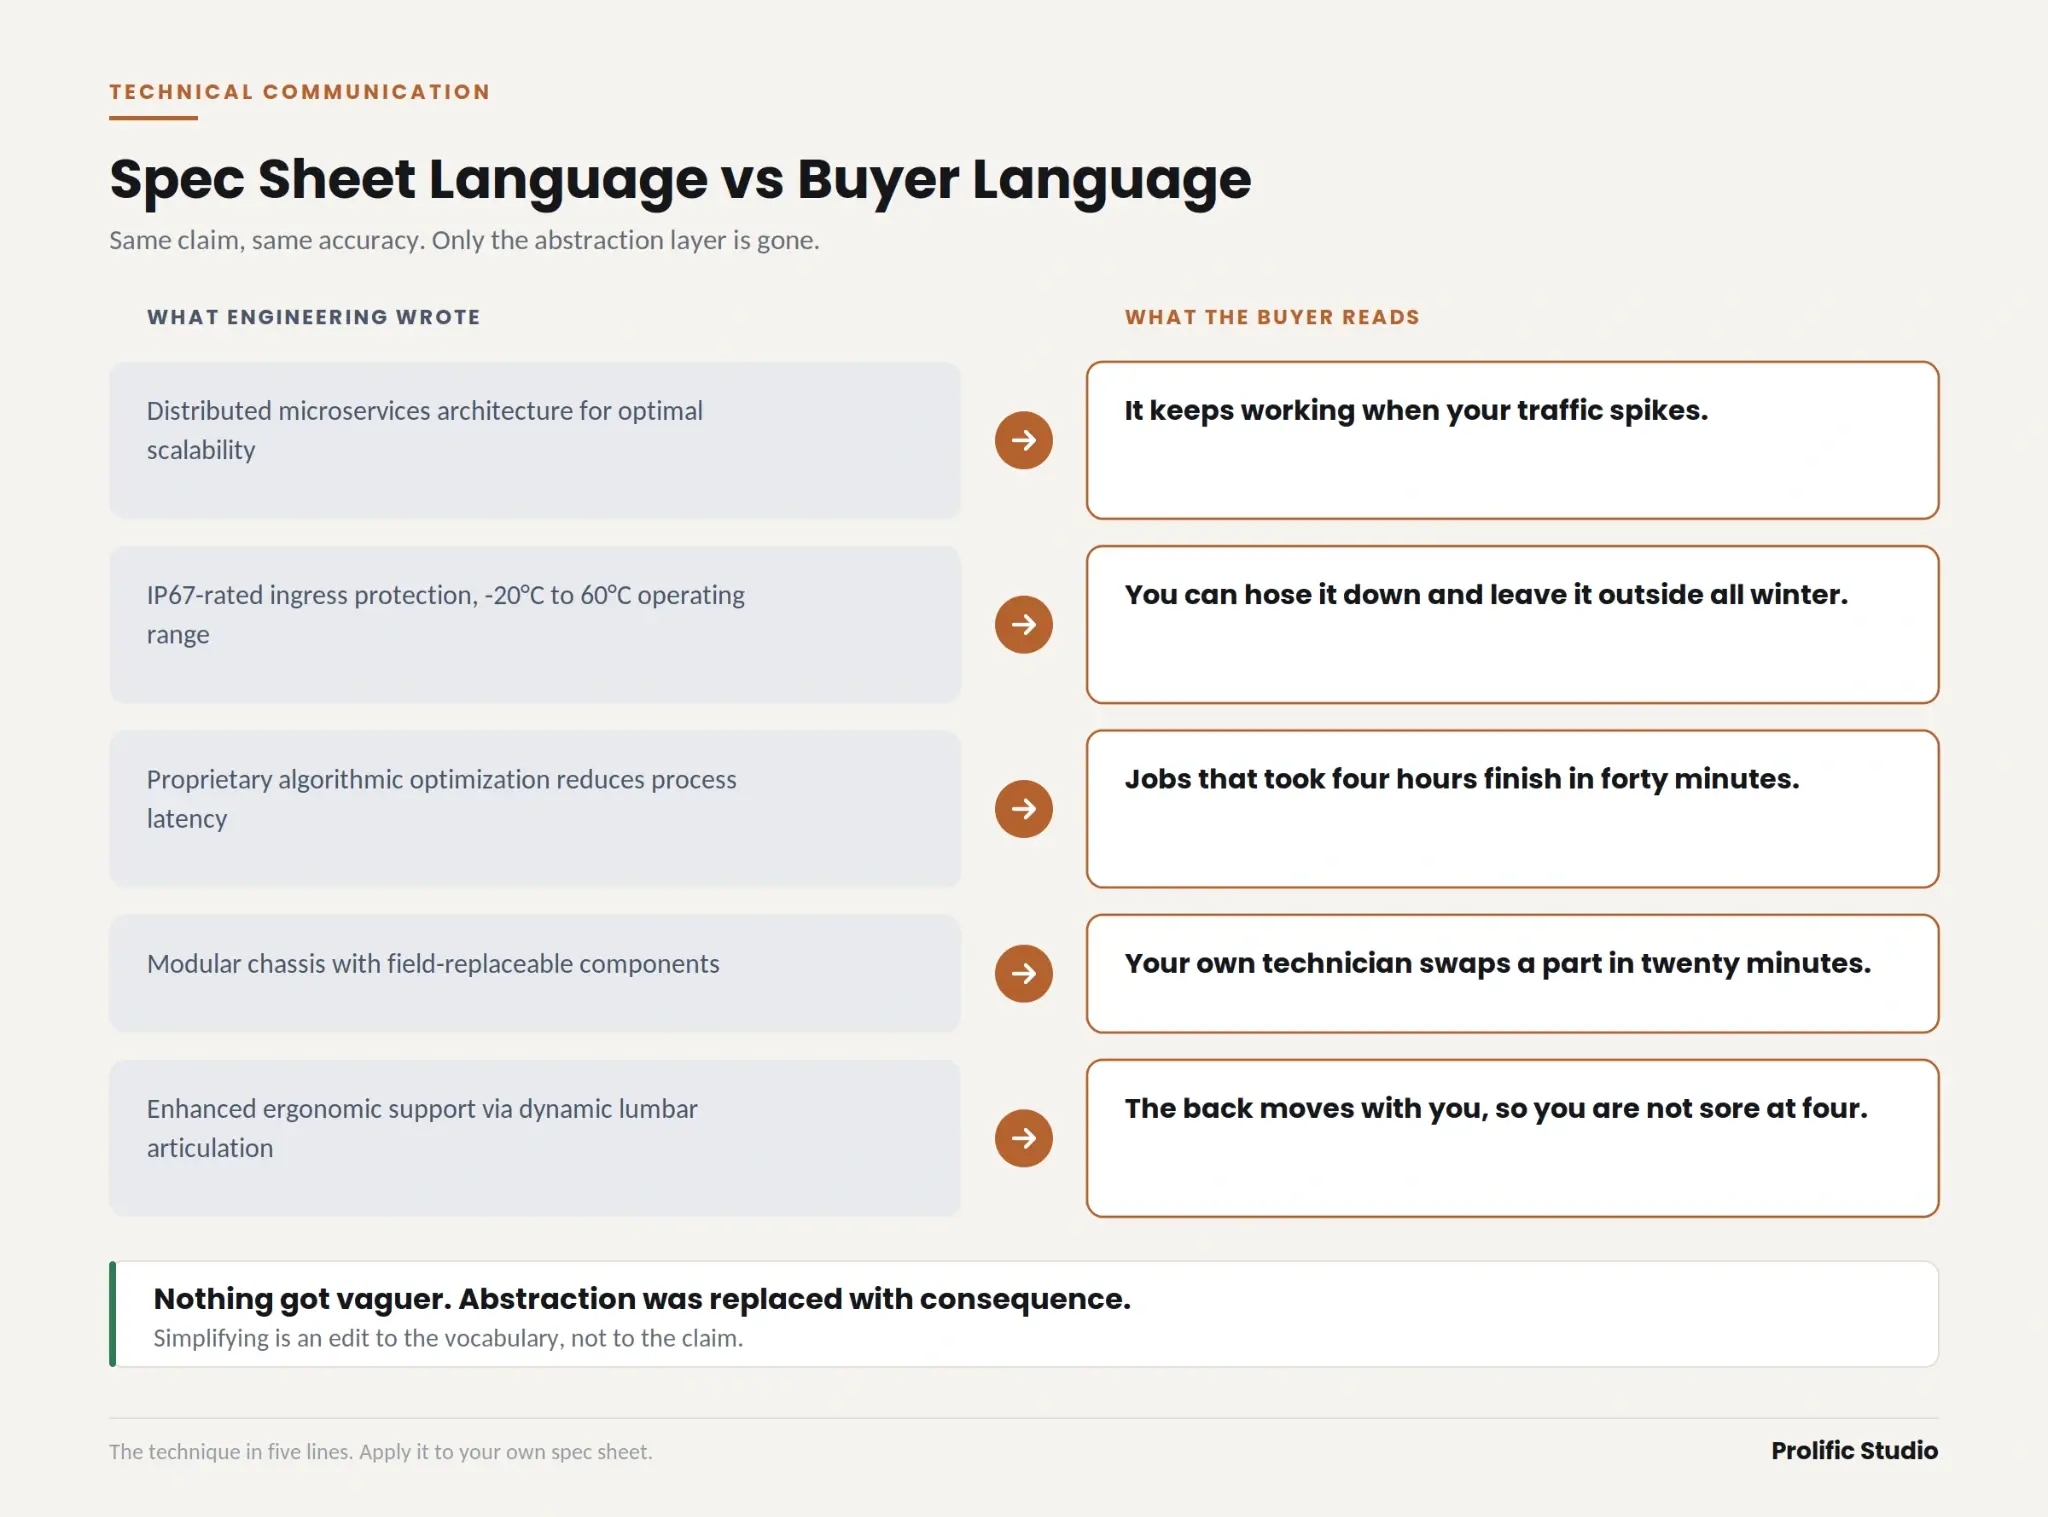Click 'Your own technician swaps a part' box

(x=1512, y=973)
